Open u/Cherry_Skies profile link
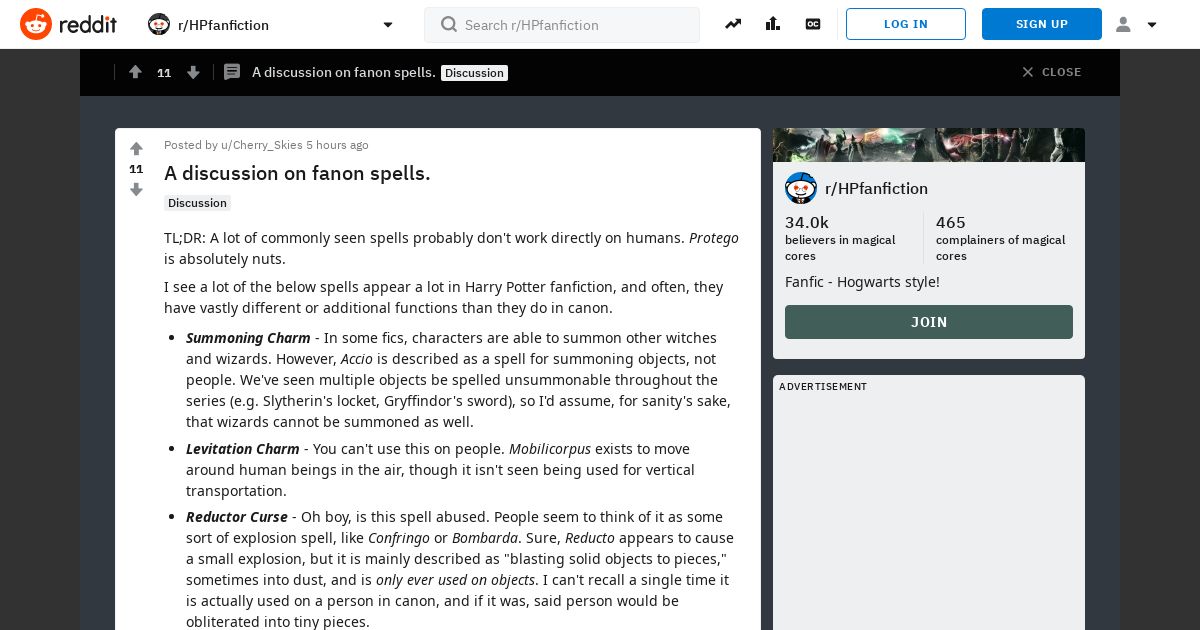 [x=262, y=145]
